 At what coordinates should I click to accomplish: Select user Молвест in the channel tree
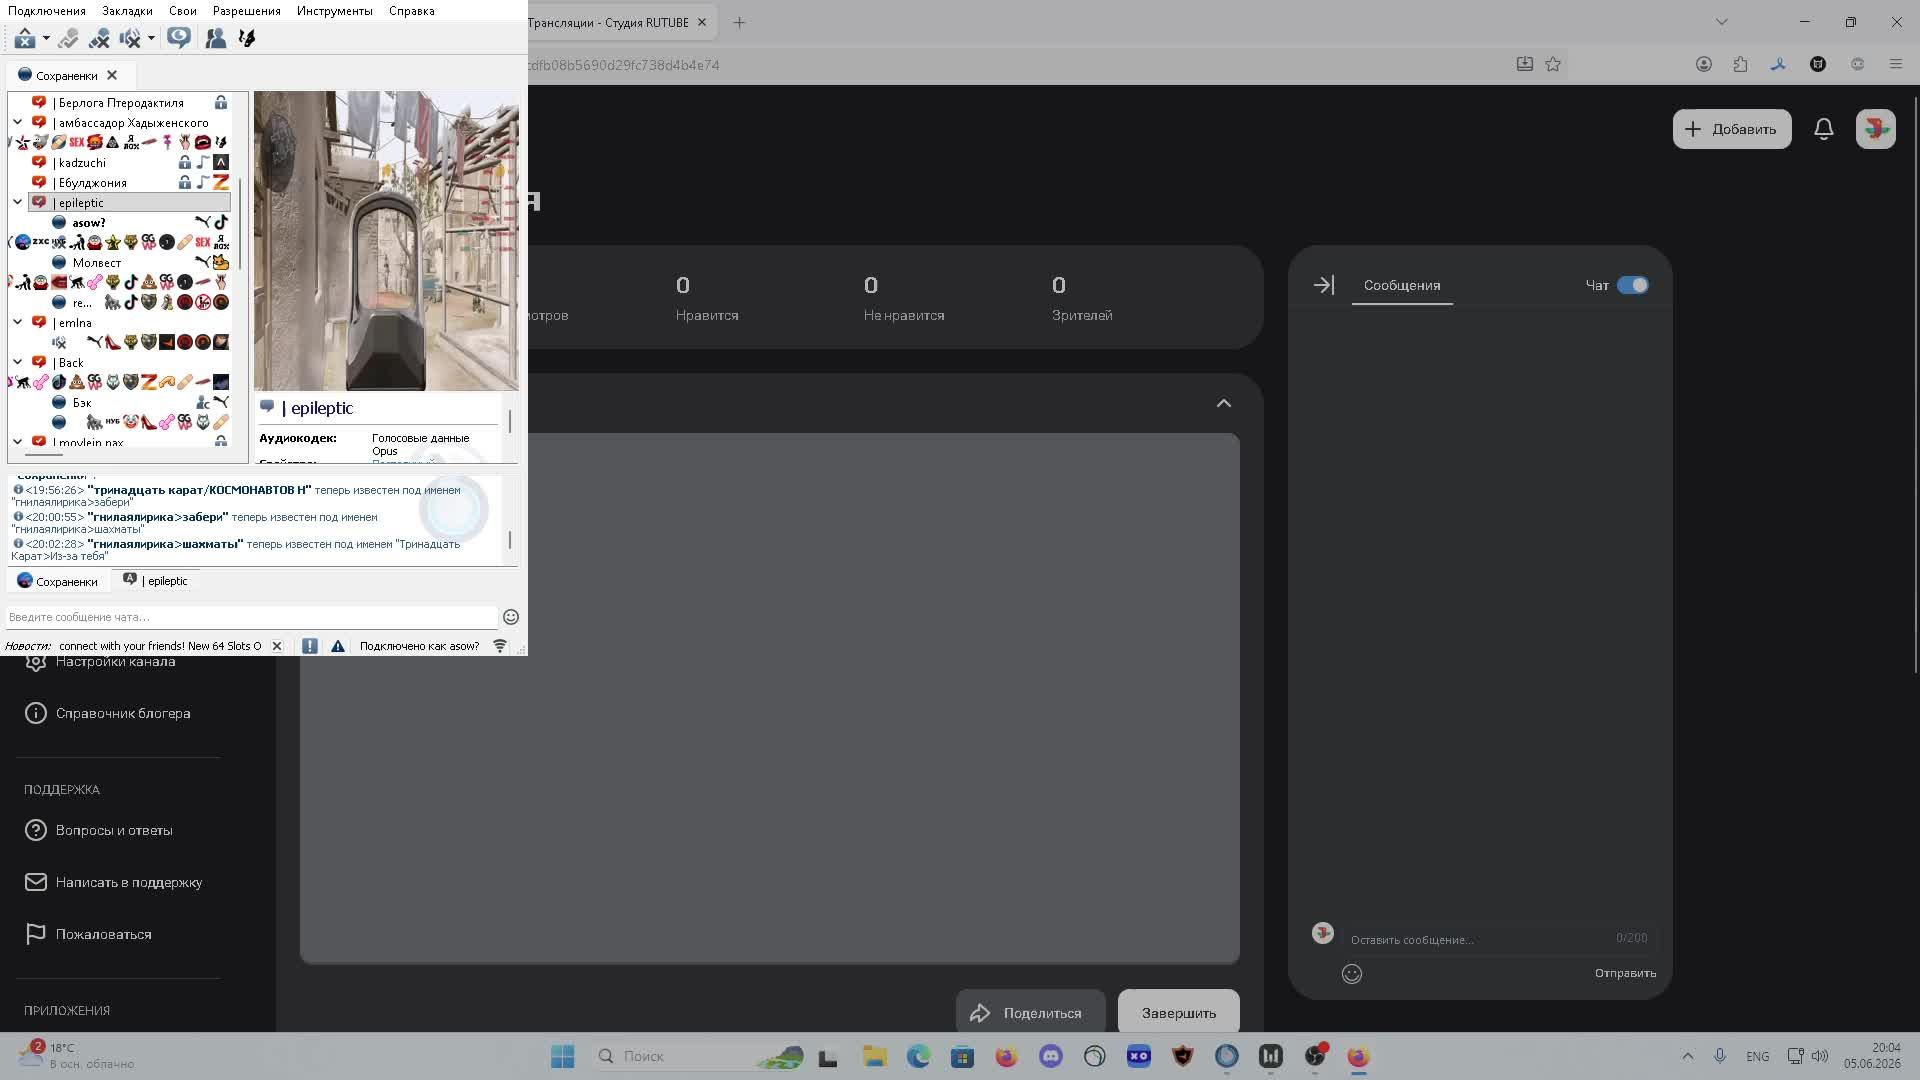pyautogui.click(x=96, y=263)
